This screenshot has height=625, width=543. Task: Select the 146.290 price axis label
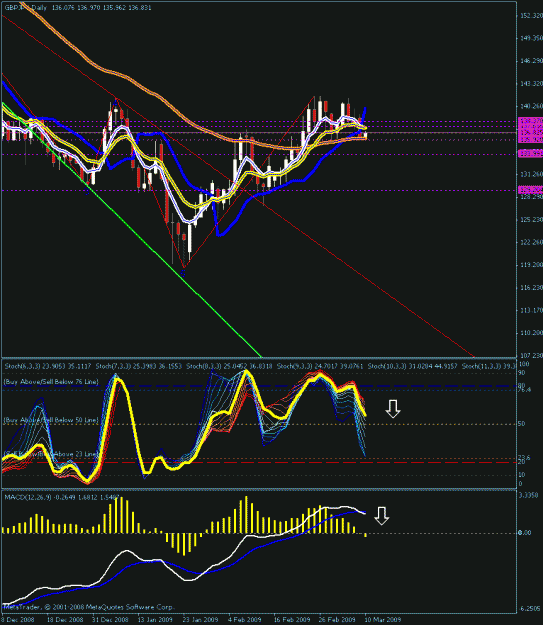[x=531, y=61]
